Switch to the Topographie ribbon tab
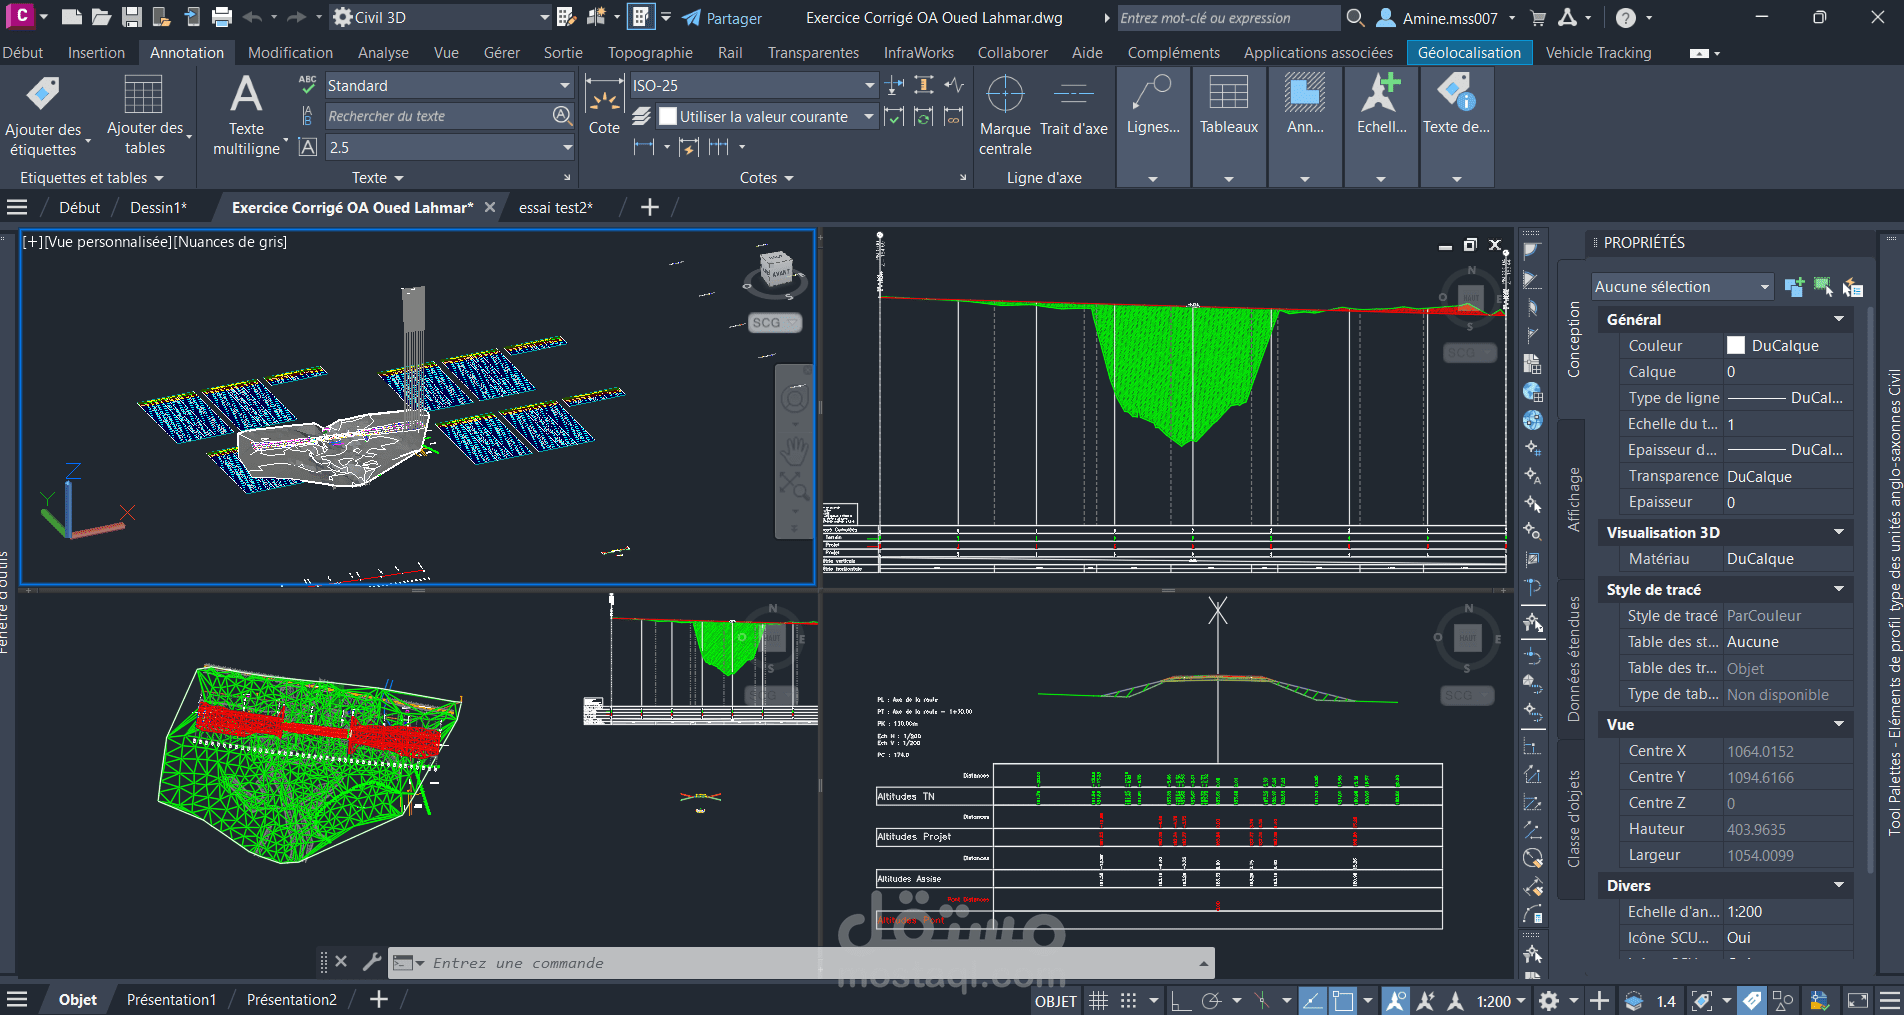 [x=650, y=53]
